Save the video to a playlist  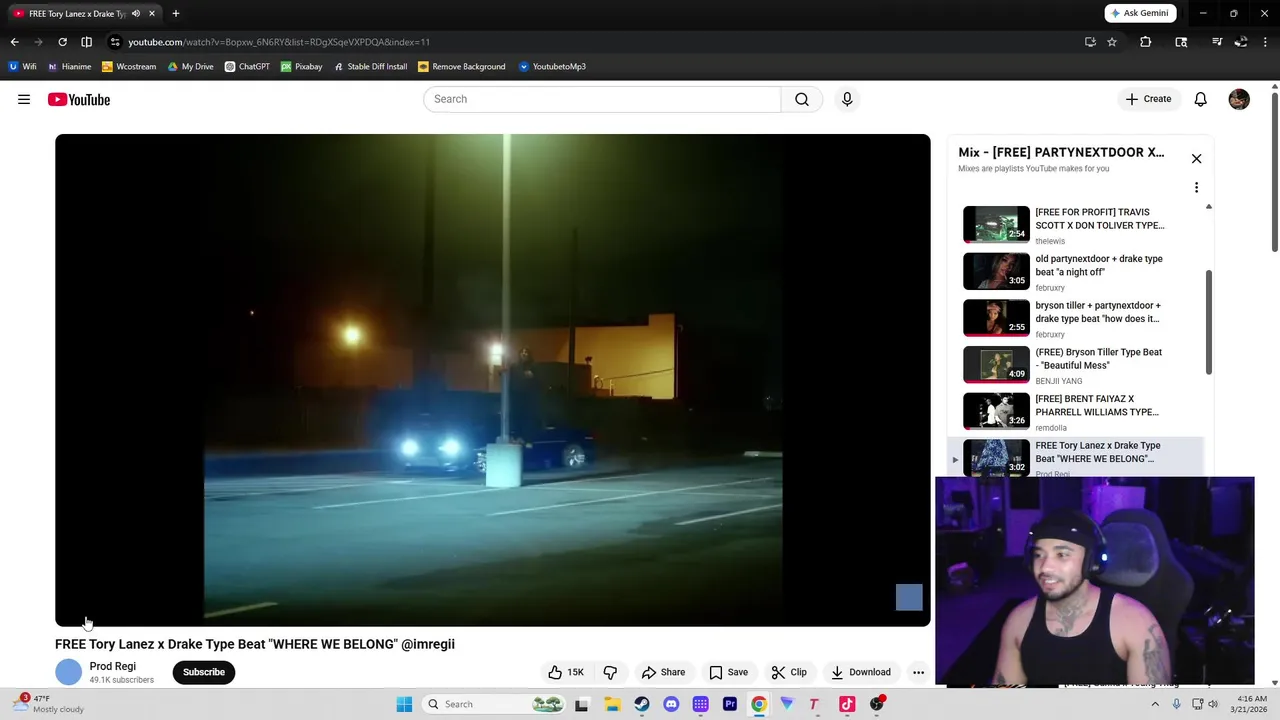pyautogui.click(x=728, y=672)
